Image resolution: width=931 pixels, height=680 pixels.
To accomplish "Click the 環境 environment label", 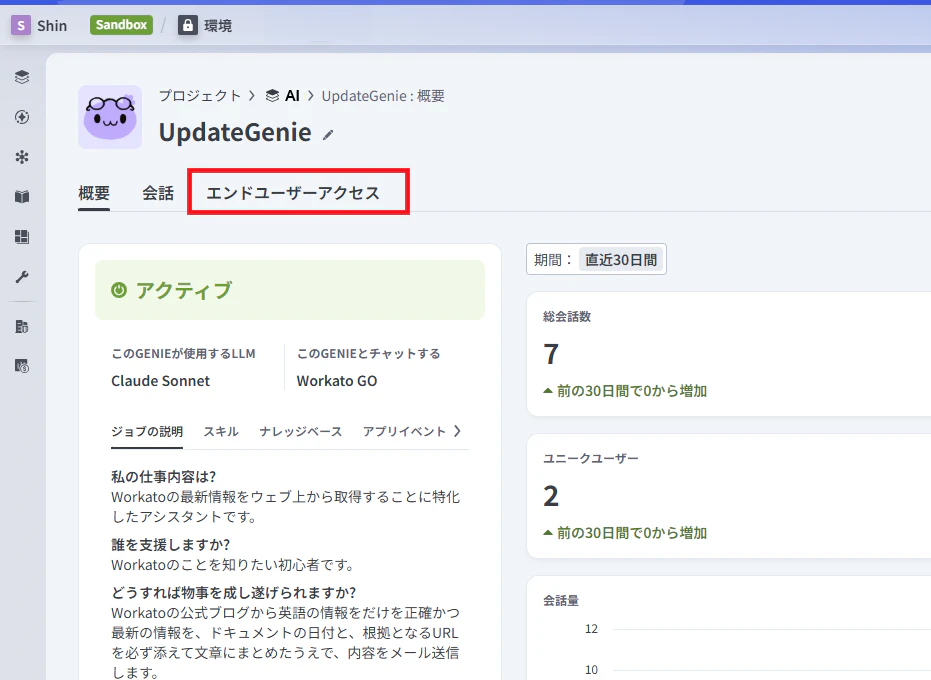I will point(218,26).
